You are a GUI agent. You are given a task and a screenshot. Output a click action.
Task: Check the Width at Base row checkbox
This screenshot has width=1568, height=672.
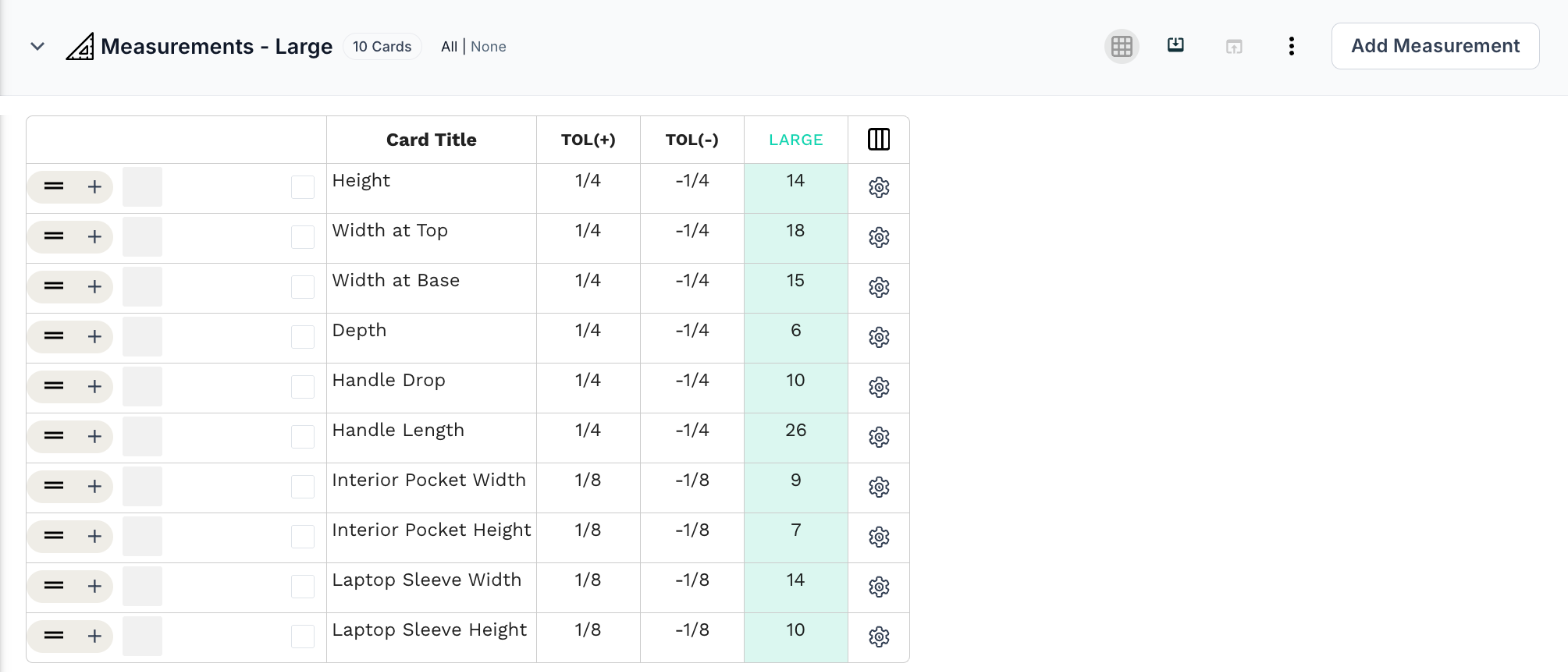[x=303, y=287]
